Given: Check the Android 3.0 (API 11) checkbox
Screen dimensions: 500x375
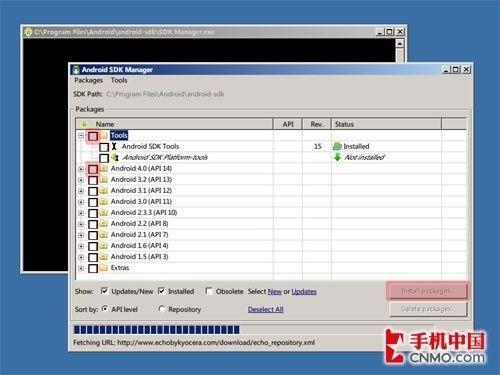Looking at the screenshot, I should (x=93, y=202).
